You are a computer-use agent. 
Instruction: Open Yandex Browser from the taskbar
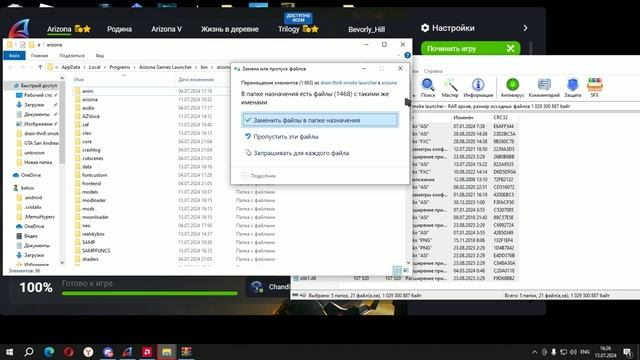point(88,351)
